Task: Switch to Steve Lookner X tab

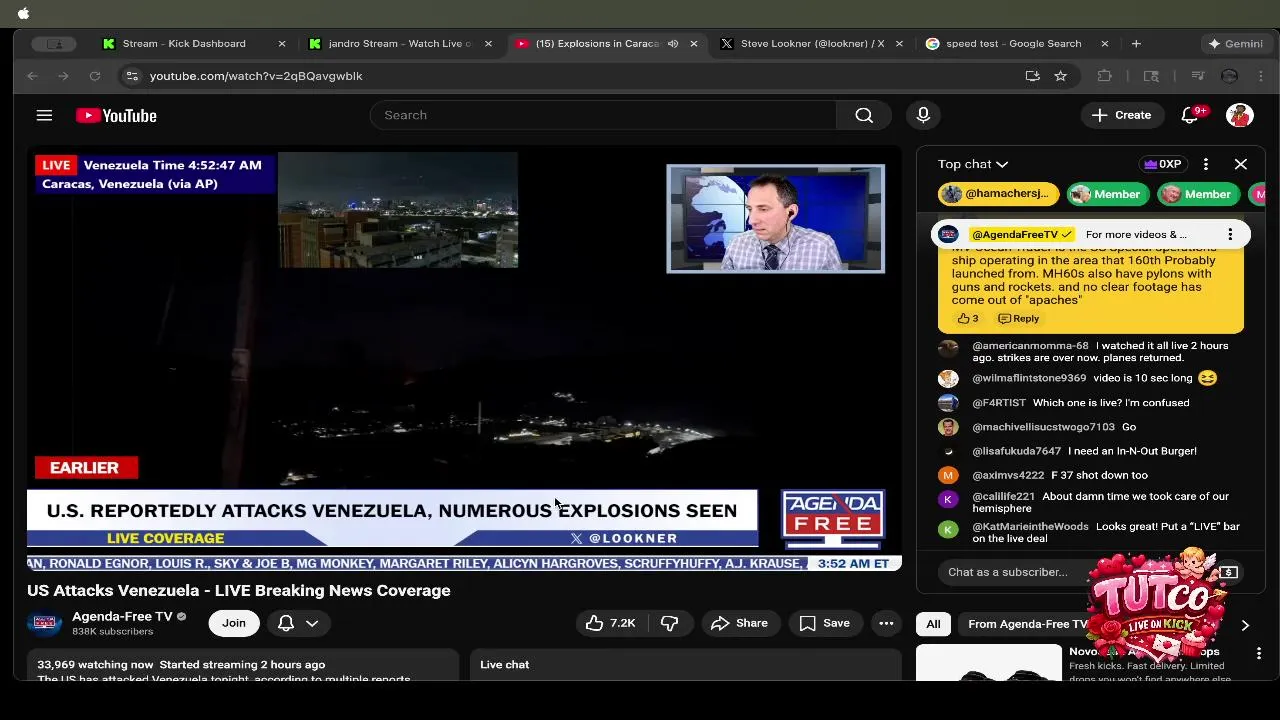Action: 812,44
